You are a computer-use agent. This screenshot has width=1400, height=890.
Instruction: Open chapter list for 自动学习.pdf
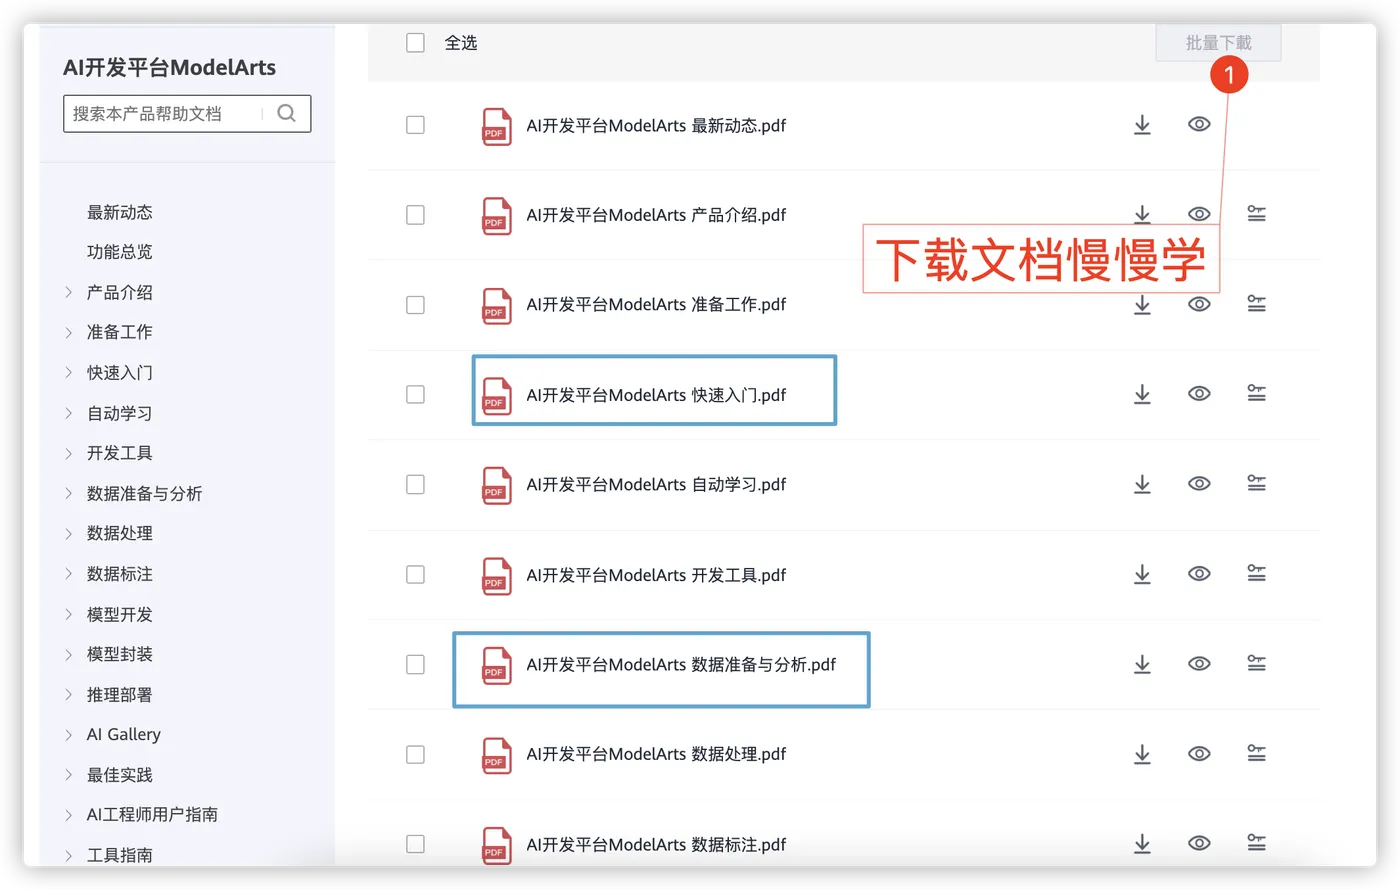click(x=1256, y=484)
